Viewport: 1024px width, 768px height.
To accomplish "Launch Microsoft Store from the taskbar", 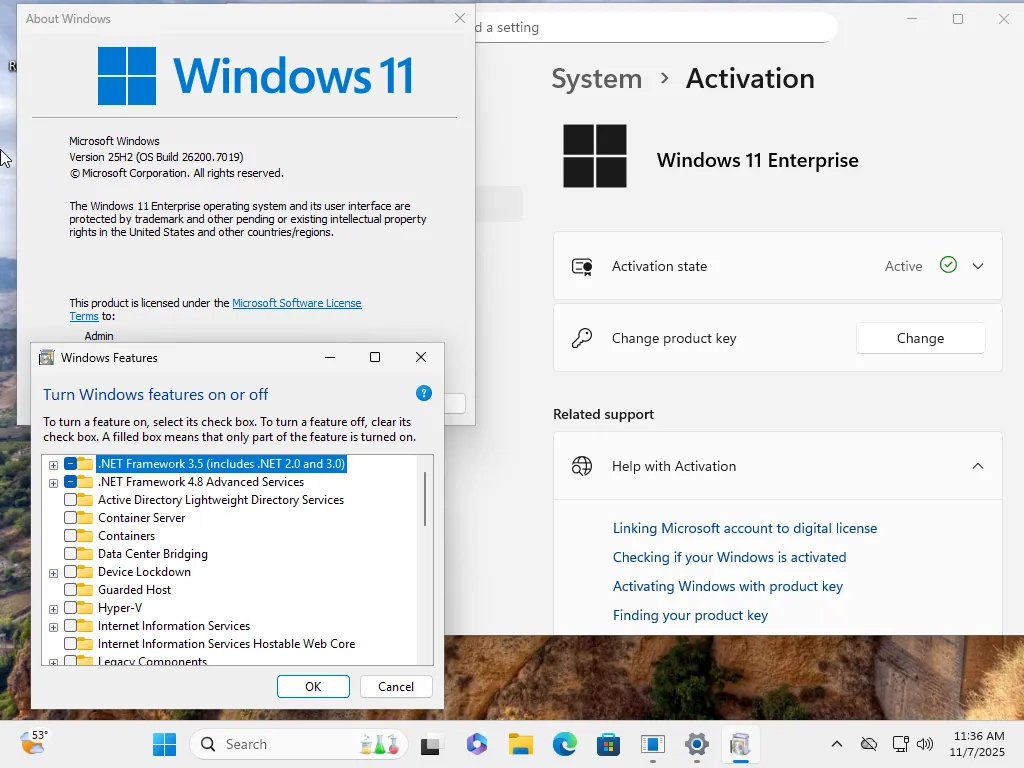I will pos(608,744).
